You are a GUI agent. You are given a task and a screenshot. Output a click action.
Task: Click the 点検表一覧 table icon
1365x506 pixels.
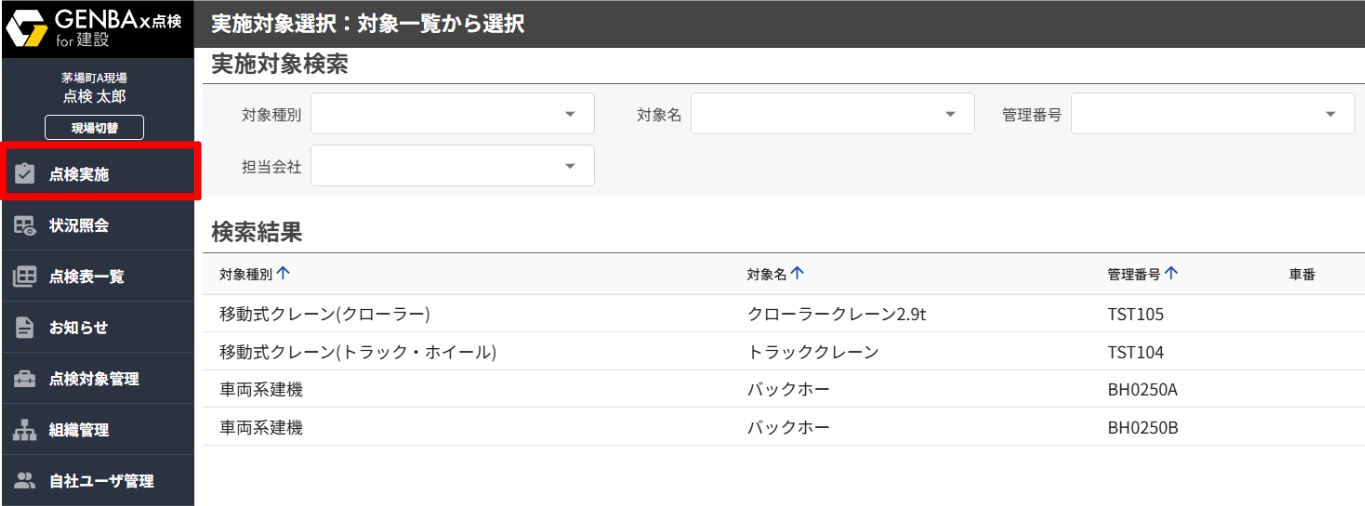pyautogui.click(x=25, y=277)
